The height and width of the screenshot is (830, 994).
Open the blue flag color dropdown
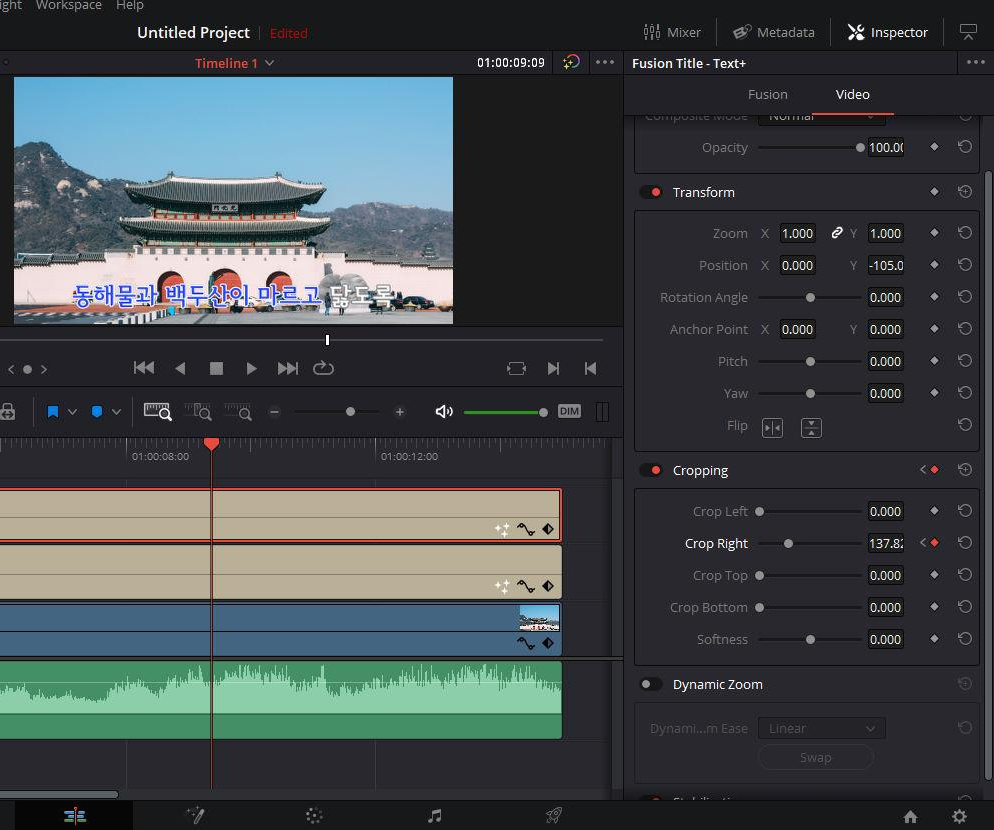(x=72, y=412)
